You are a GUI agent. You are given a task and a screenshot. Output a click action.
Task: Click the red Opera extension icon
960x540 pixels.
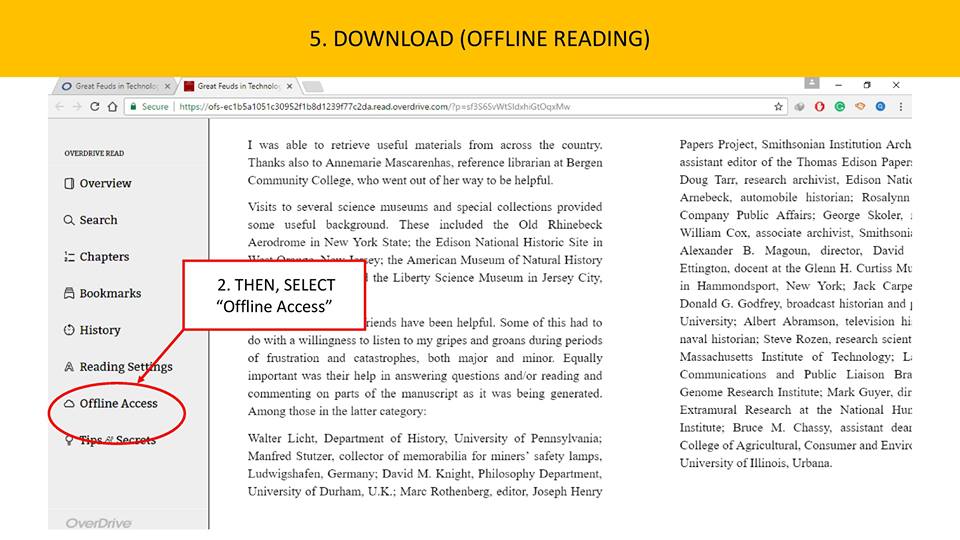(x=819, y=107)
